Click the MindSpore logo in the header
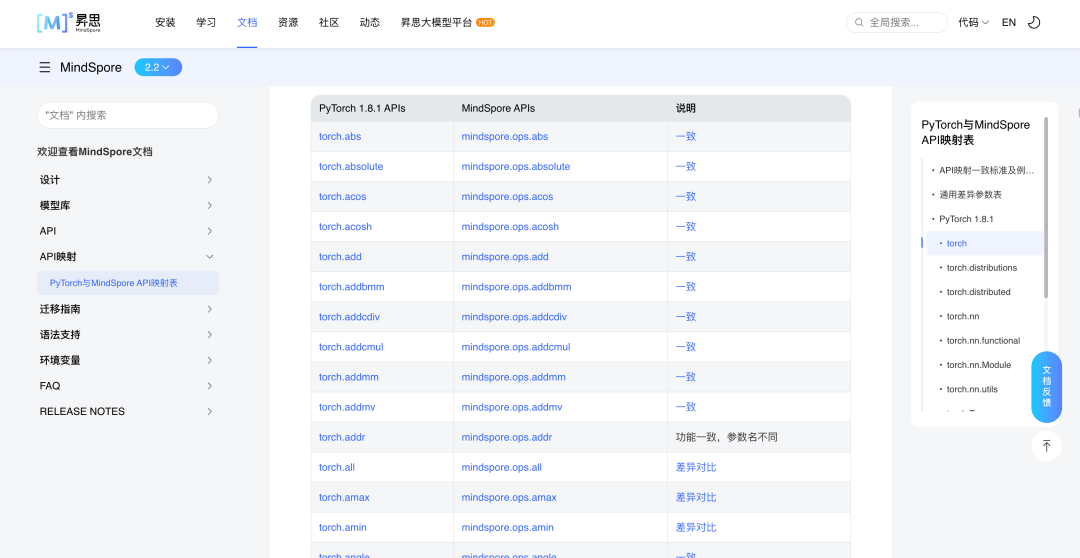The height and width of the screenshot is (558, 1080). [x=68, y=22]
